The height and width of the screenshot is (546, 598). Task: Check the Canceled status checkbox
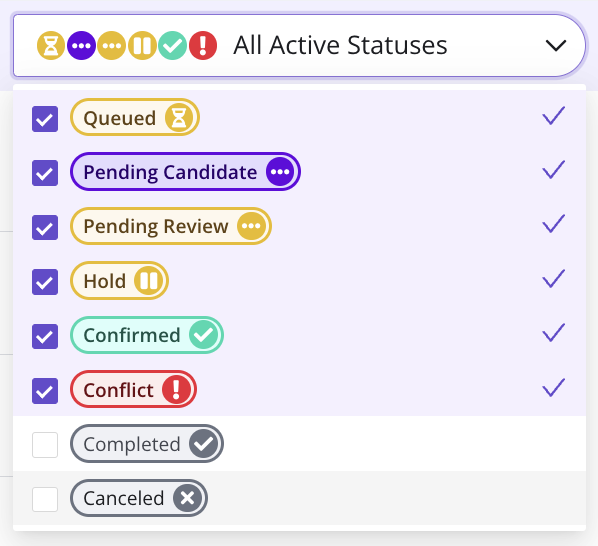pos(45,499)
